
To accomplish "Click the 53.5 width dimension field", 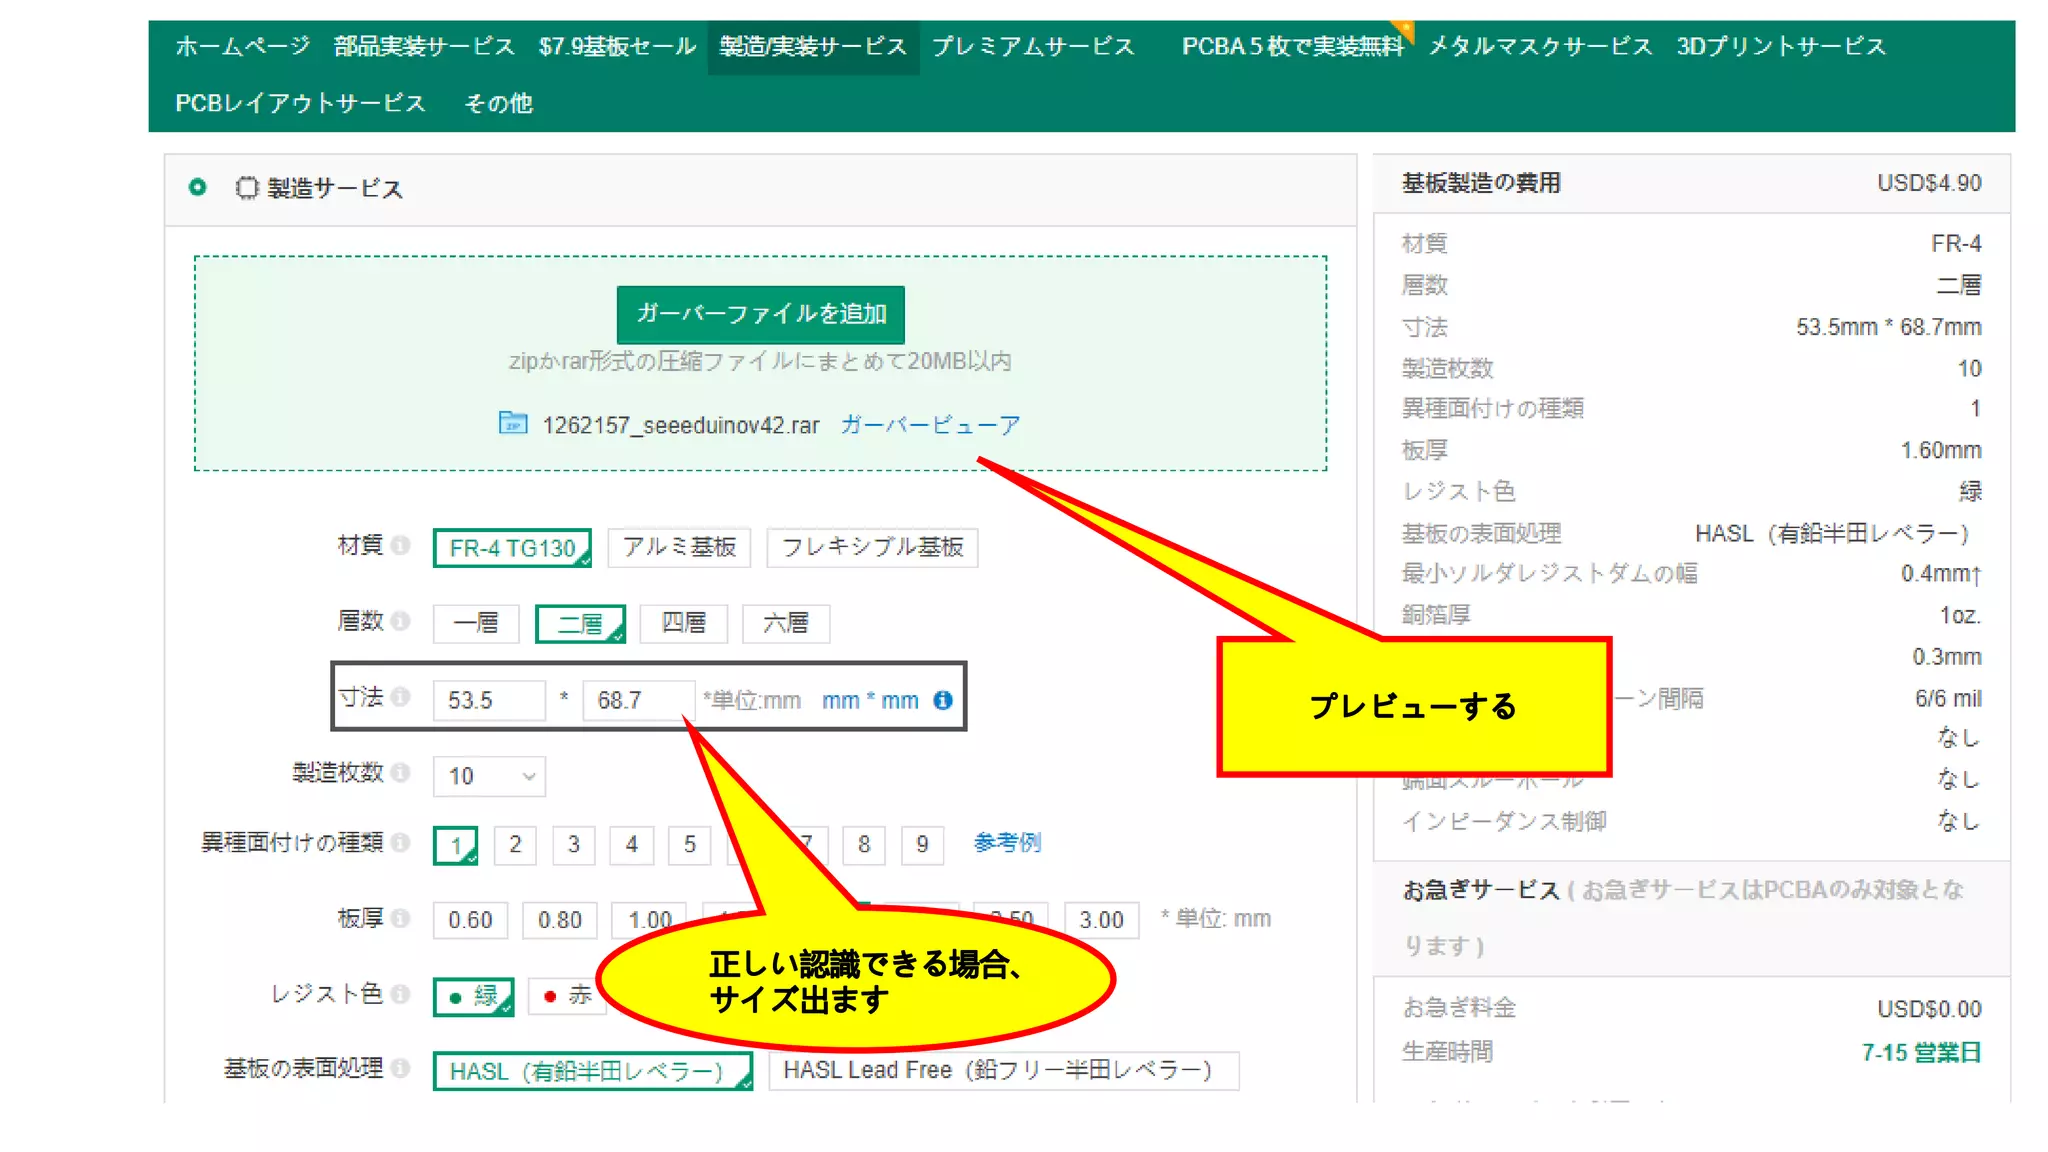I will [488, 700].
